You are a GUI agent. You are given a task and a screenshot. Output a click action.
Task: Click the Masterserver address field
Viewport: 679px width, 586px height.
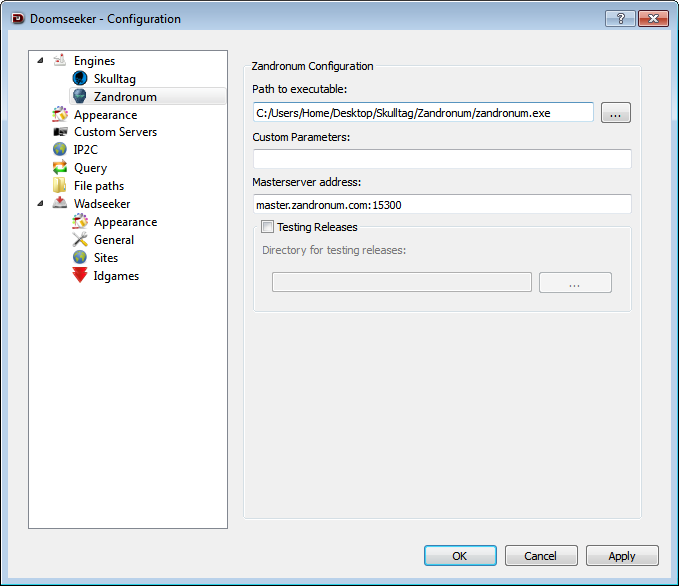pos(442,204)
